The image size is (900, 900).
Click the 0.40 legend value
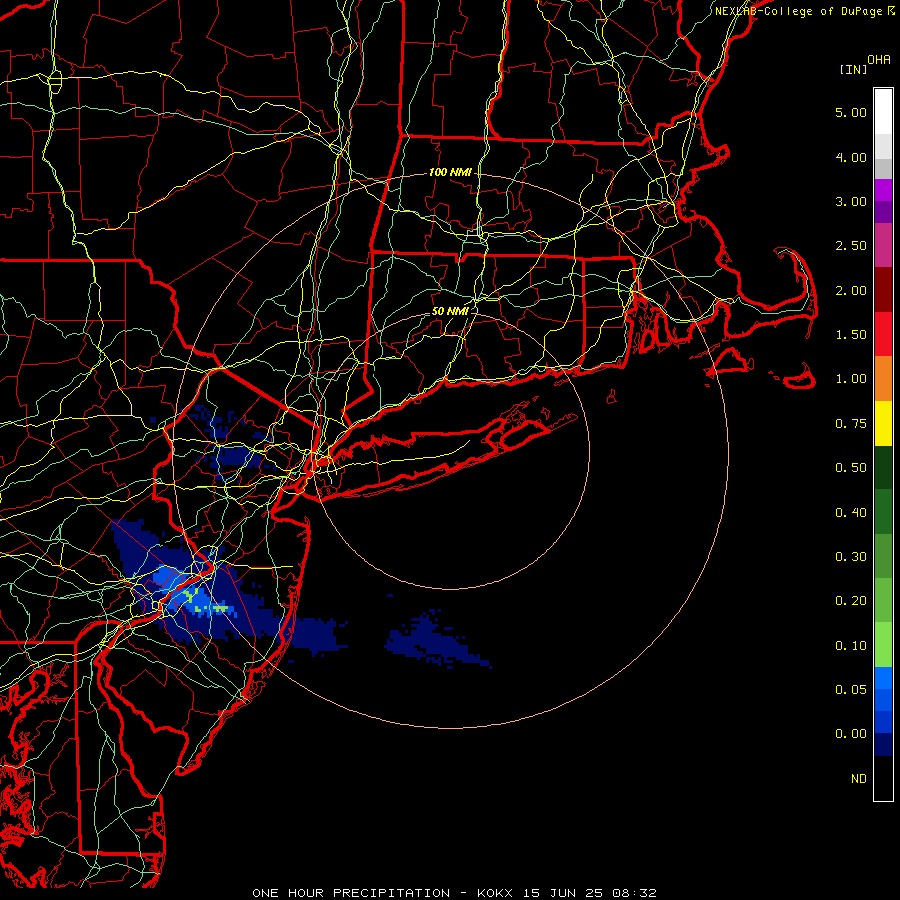point(851,513)
